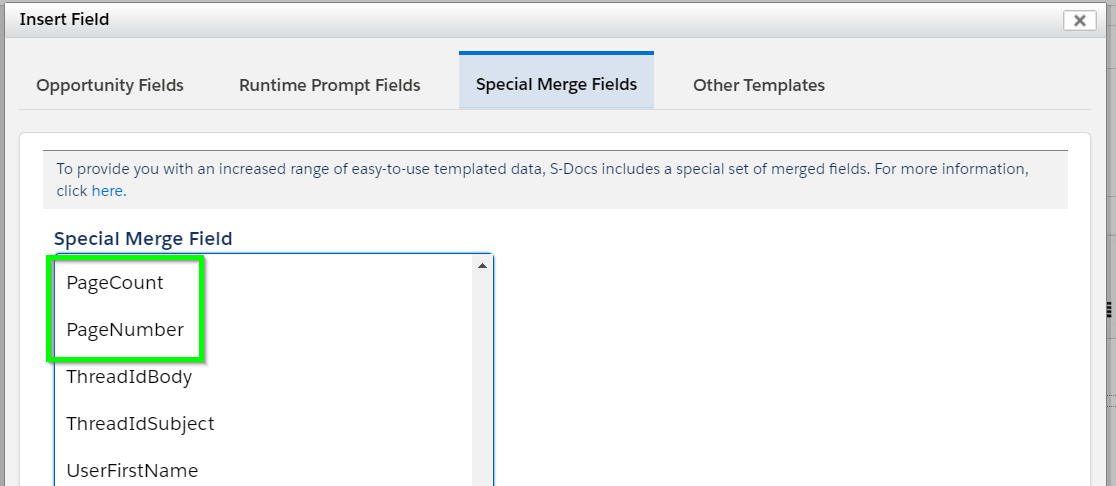Click the X icon in the dialog corner
Screen dimensions: 1116x486
click(1079, 20)
